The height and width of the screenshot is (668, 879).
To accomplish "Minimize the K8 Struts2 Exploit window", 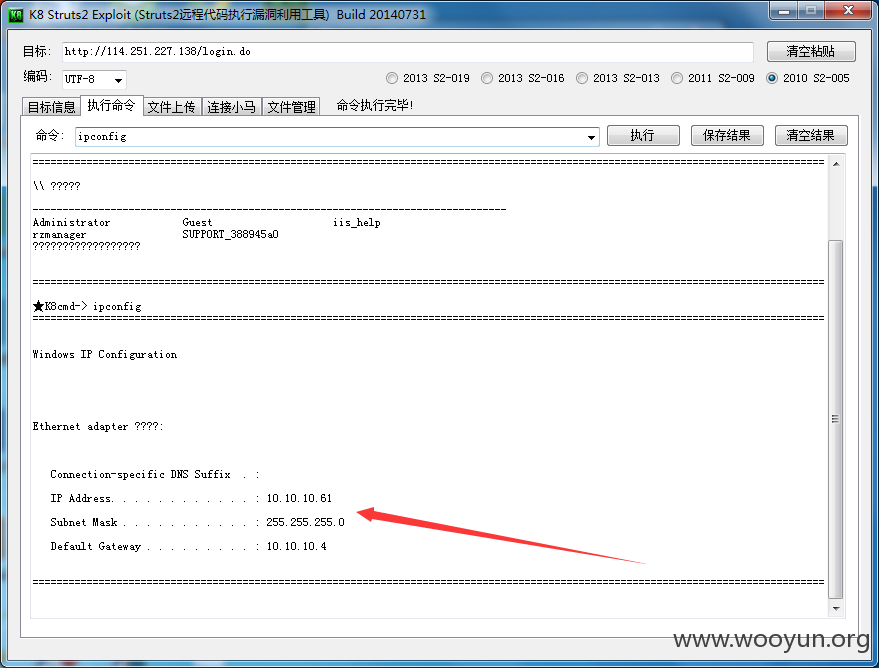I will (784, 11).
